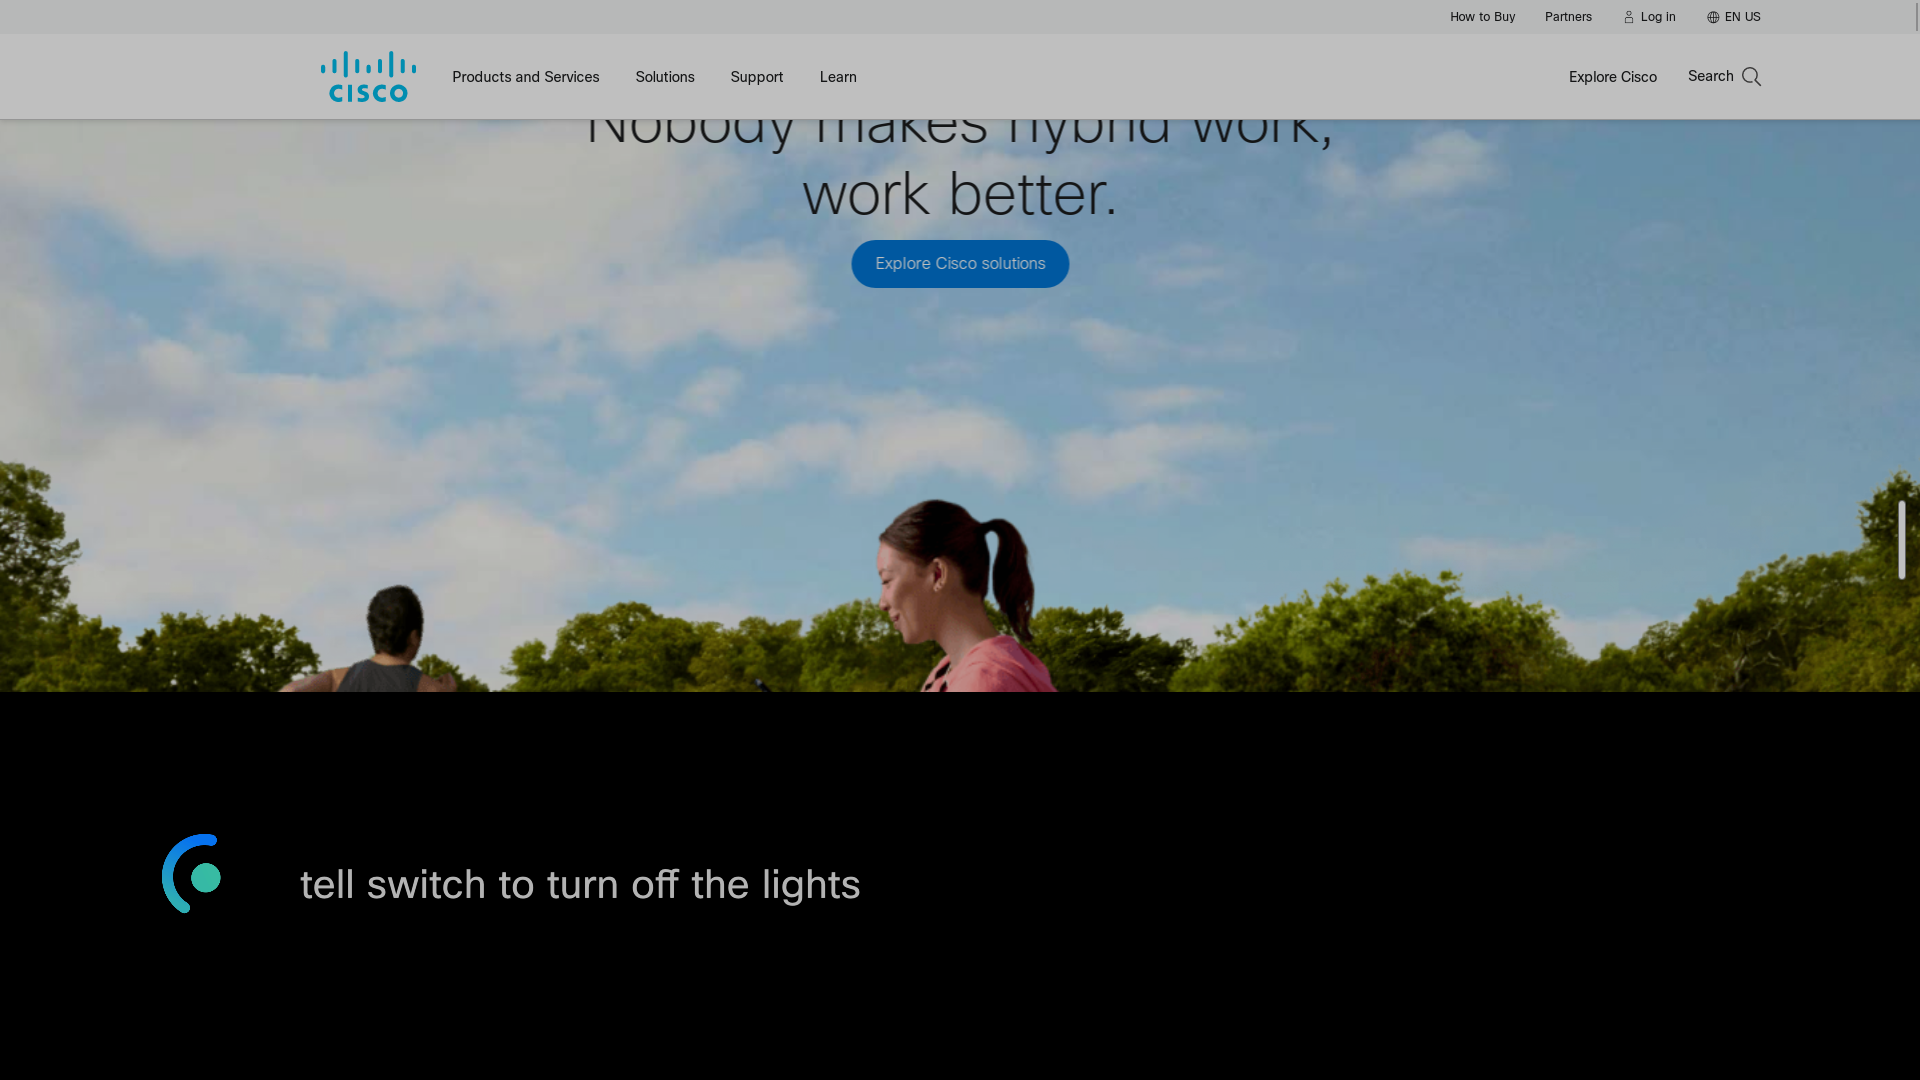Expand the Products and Services menu
Viewport: 1920px width, 1080px height.
tap(525, 76)
